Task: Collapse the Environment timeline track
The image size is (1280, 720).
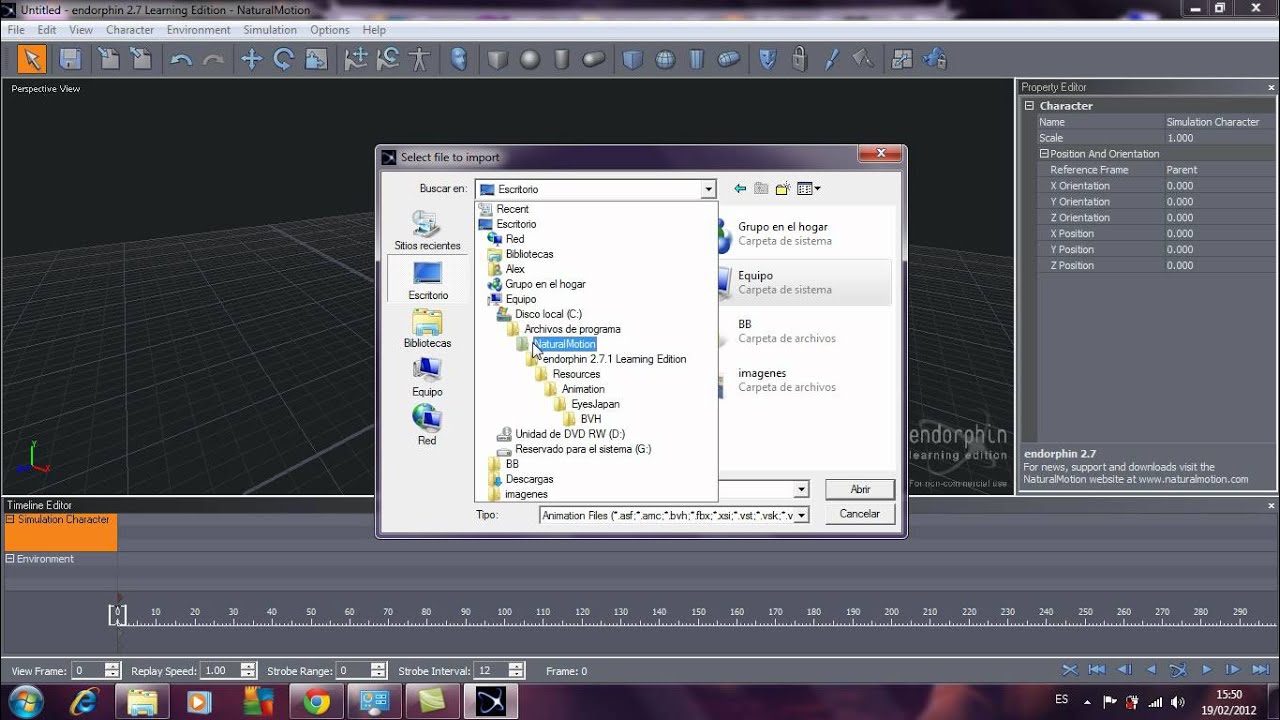Action: click(x=11, y=559)
